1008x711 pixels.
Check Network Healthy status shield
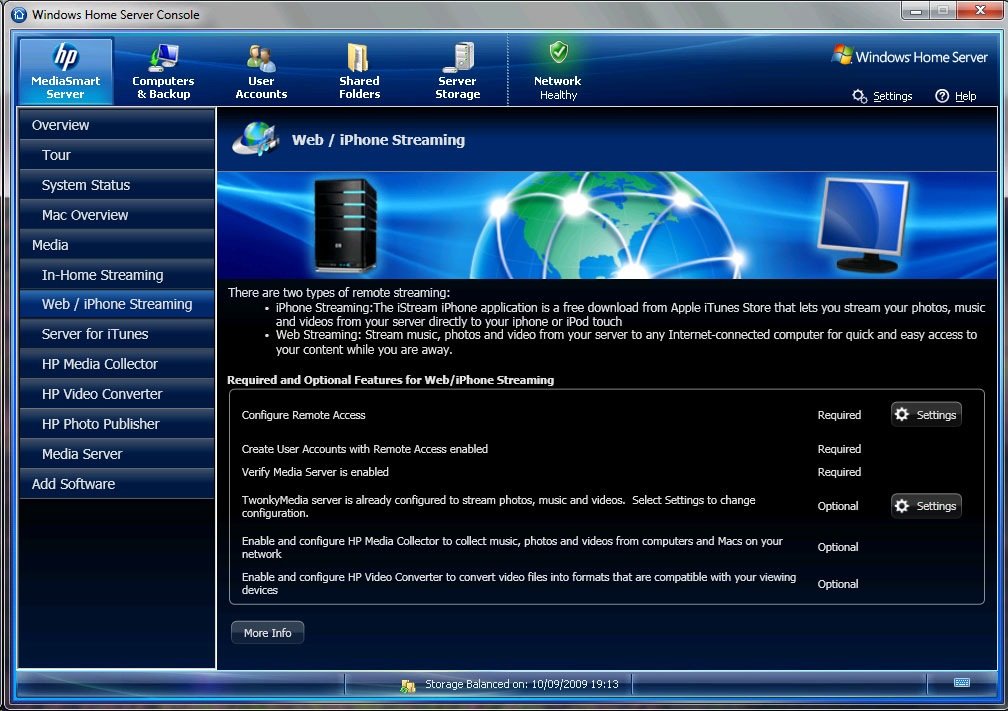click(x=558, y=52)
